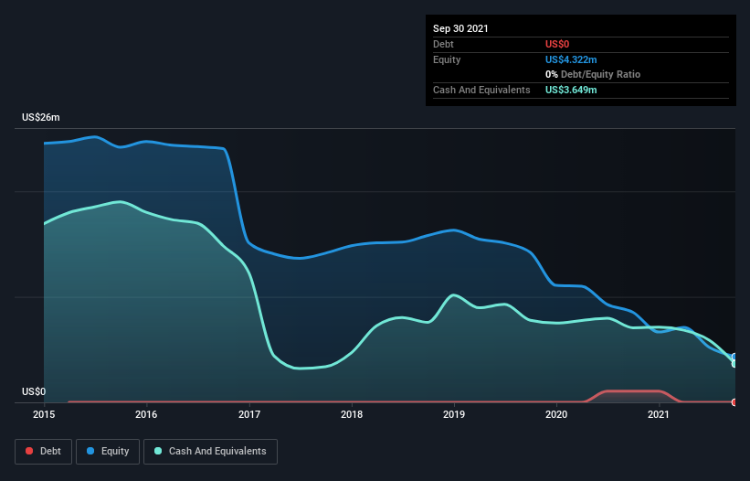750x481 pixels.
Task: Click the 2015 x-axis label
Action: [44, 414]
